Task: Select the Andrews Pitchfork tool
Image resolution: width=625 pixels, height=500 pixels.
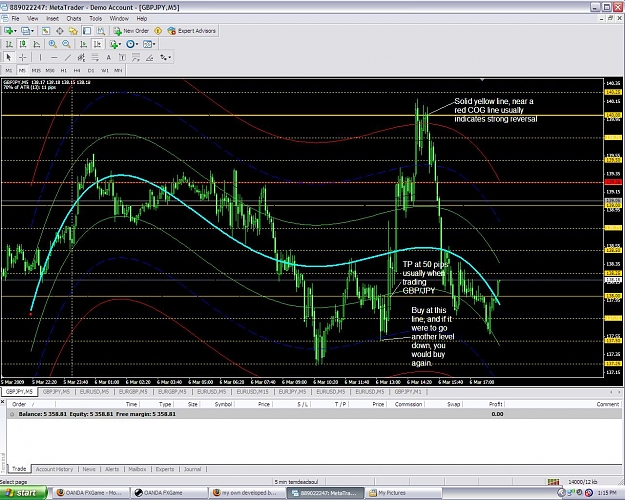Action: (x=136, y=57)
